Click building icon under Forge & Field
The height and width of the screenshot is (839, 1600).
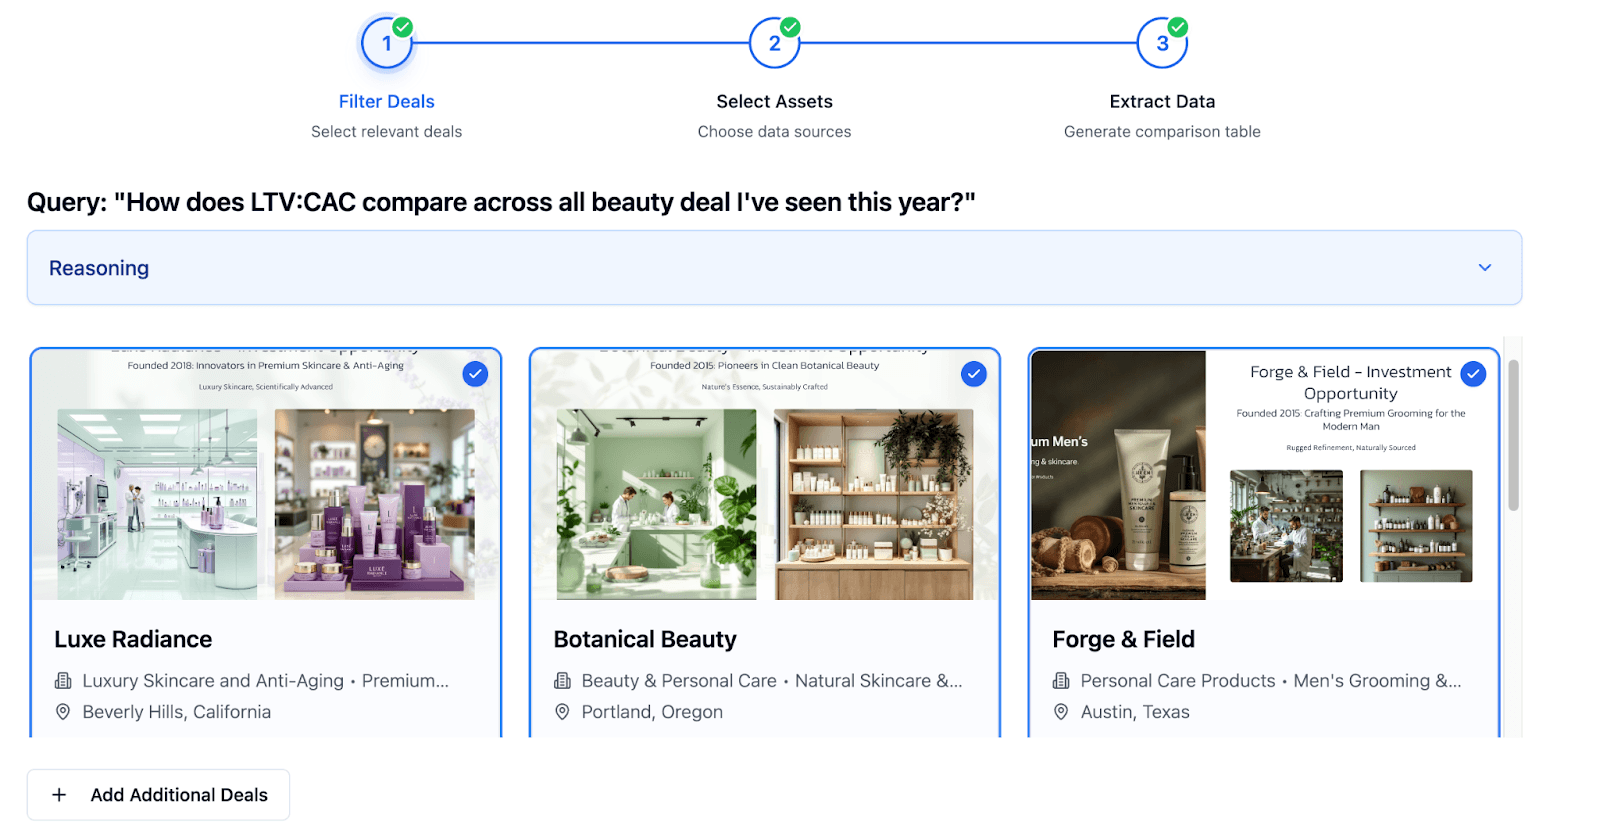(1061, 681)
